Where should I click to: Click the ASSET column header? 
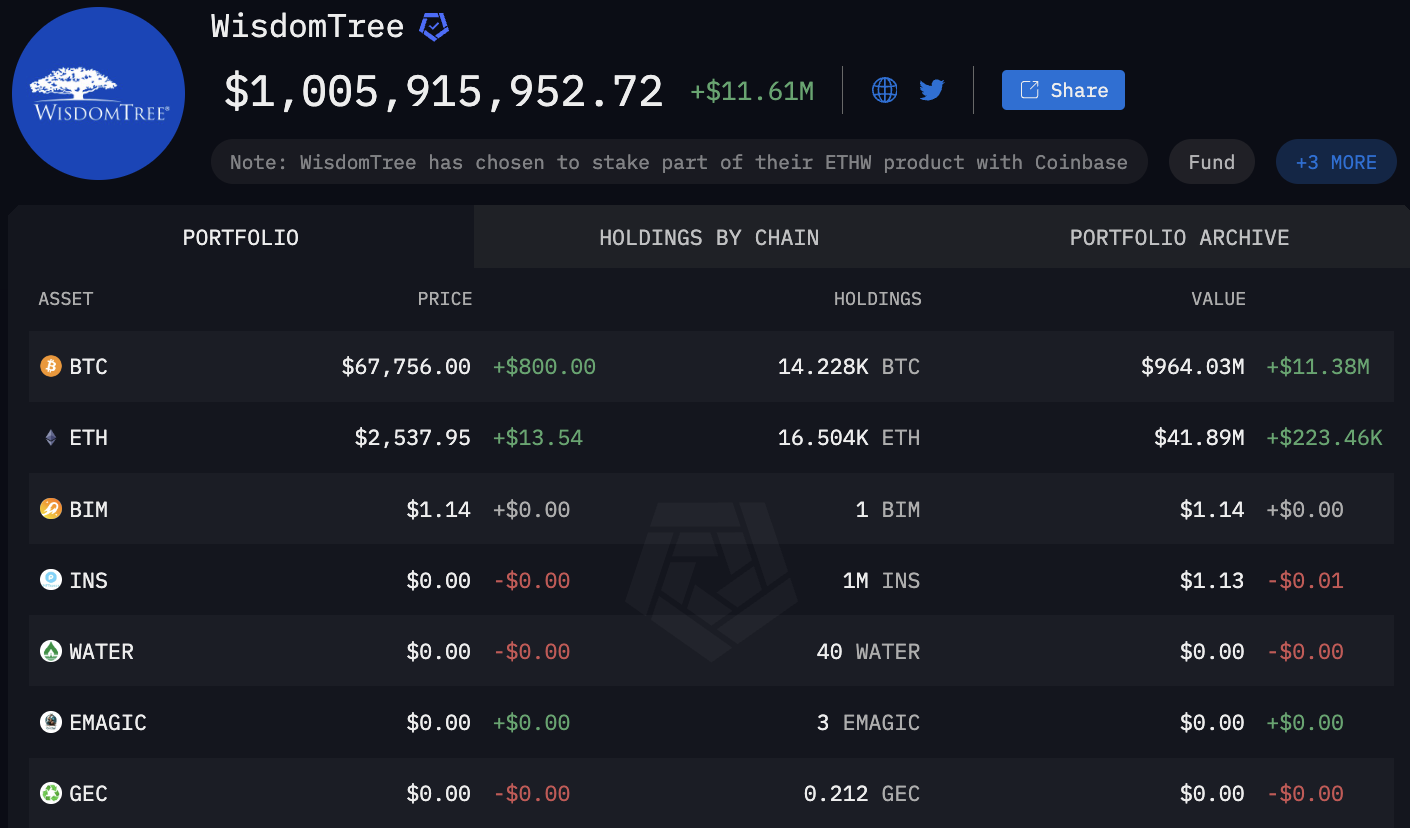pyautogui.click(x=66, y=299)
